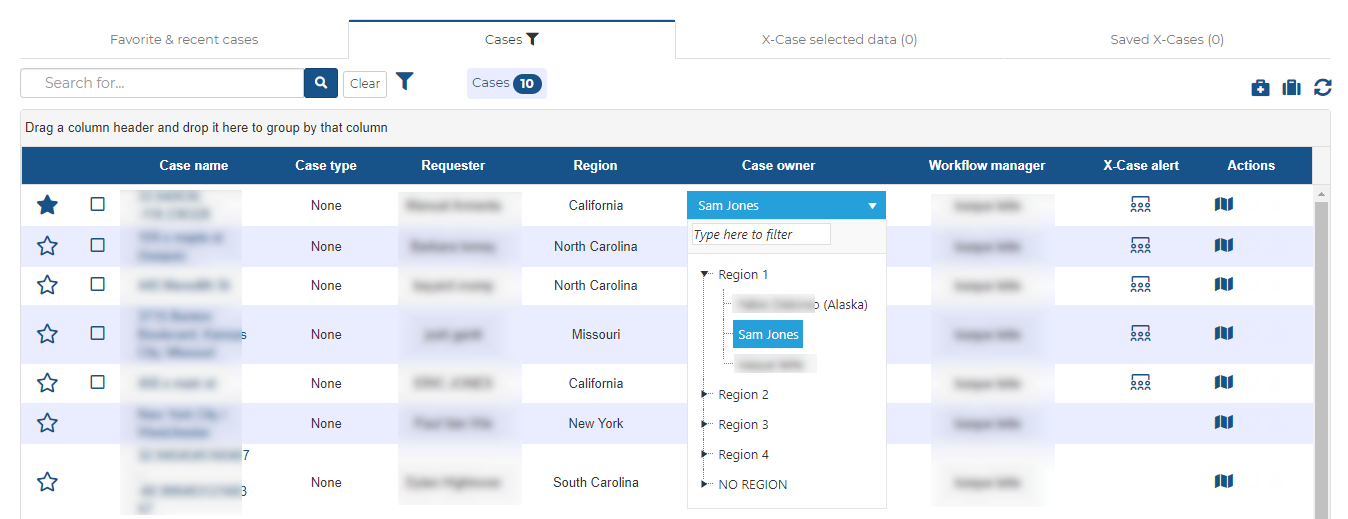The image size is (1348, 519).
Task: Open the Sam Jones case owner dropdown arrow
Action: pyautogui.click(x=872, y=206)
